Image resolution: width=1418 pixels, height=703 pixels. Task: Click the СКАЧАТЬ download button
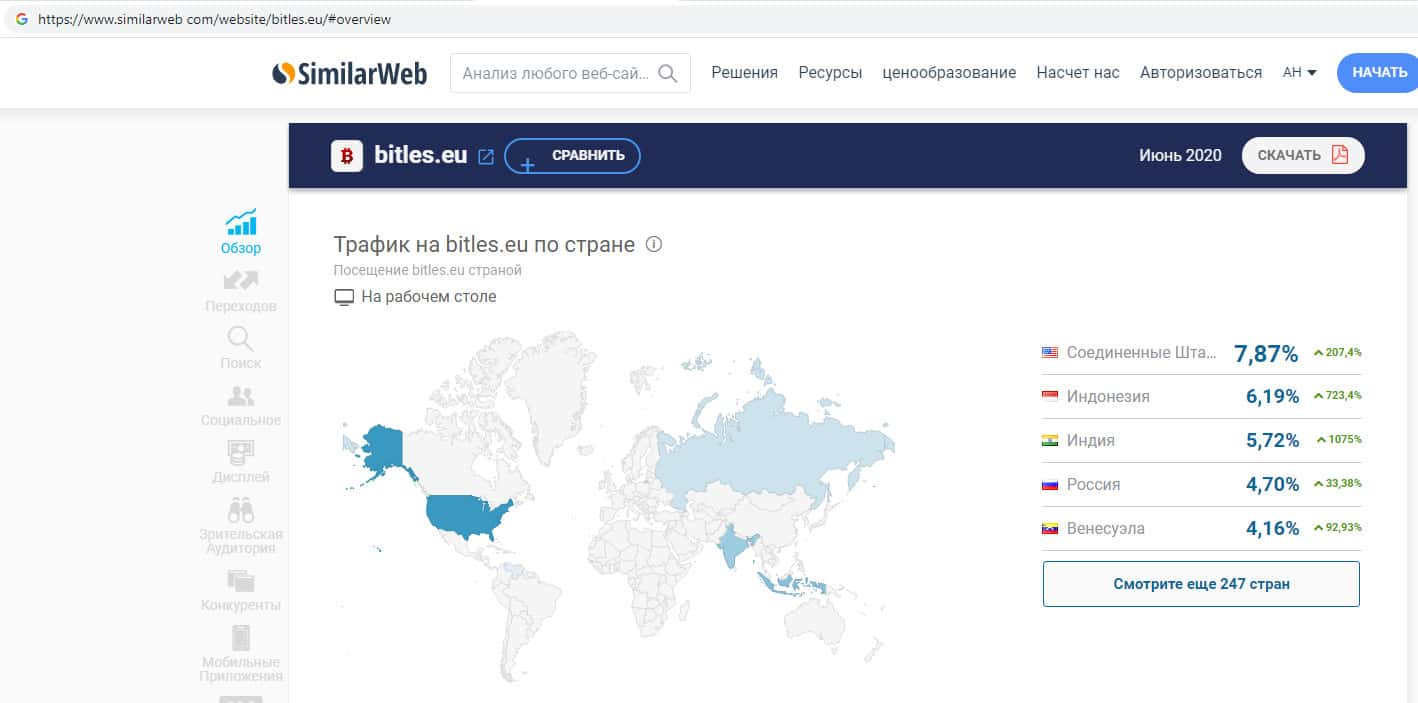click(x=1303, y=155)
